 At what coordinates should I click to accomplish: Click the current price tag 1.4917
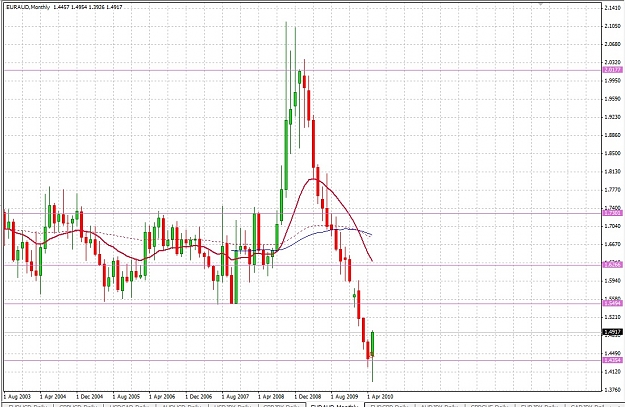coord(612,332)
